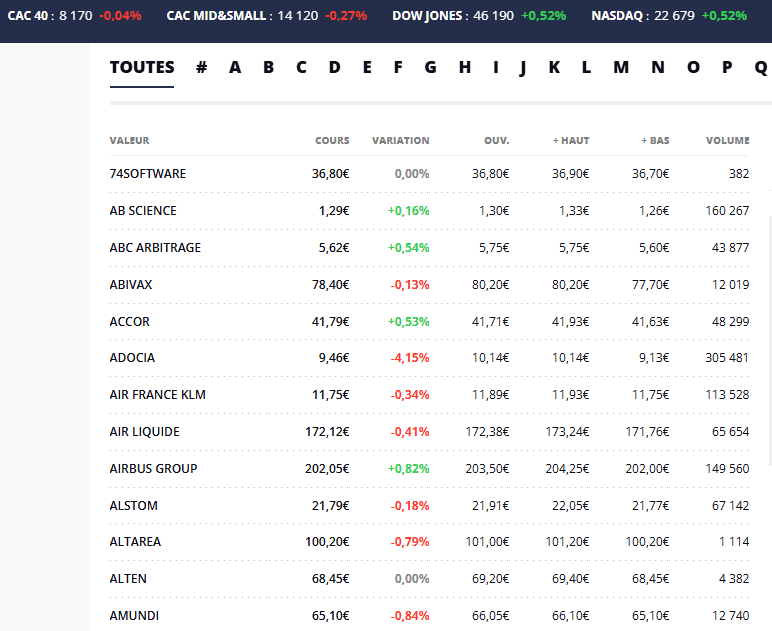Open AB SCIENCE stock details
Viewport: 772px width, 631px height.
(x=143, y=211)
